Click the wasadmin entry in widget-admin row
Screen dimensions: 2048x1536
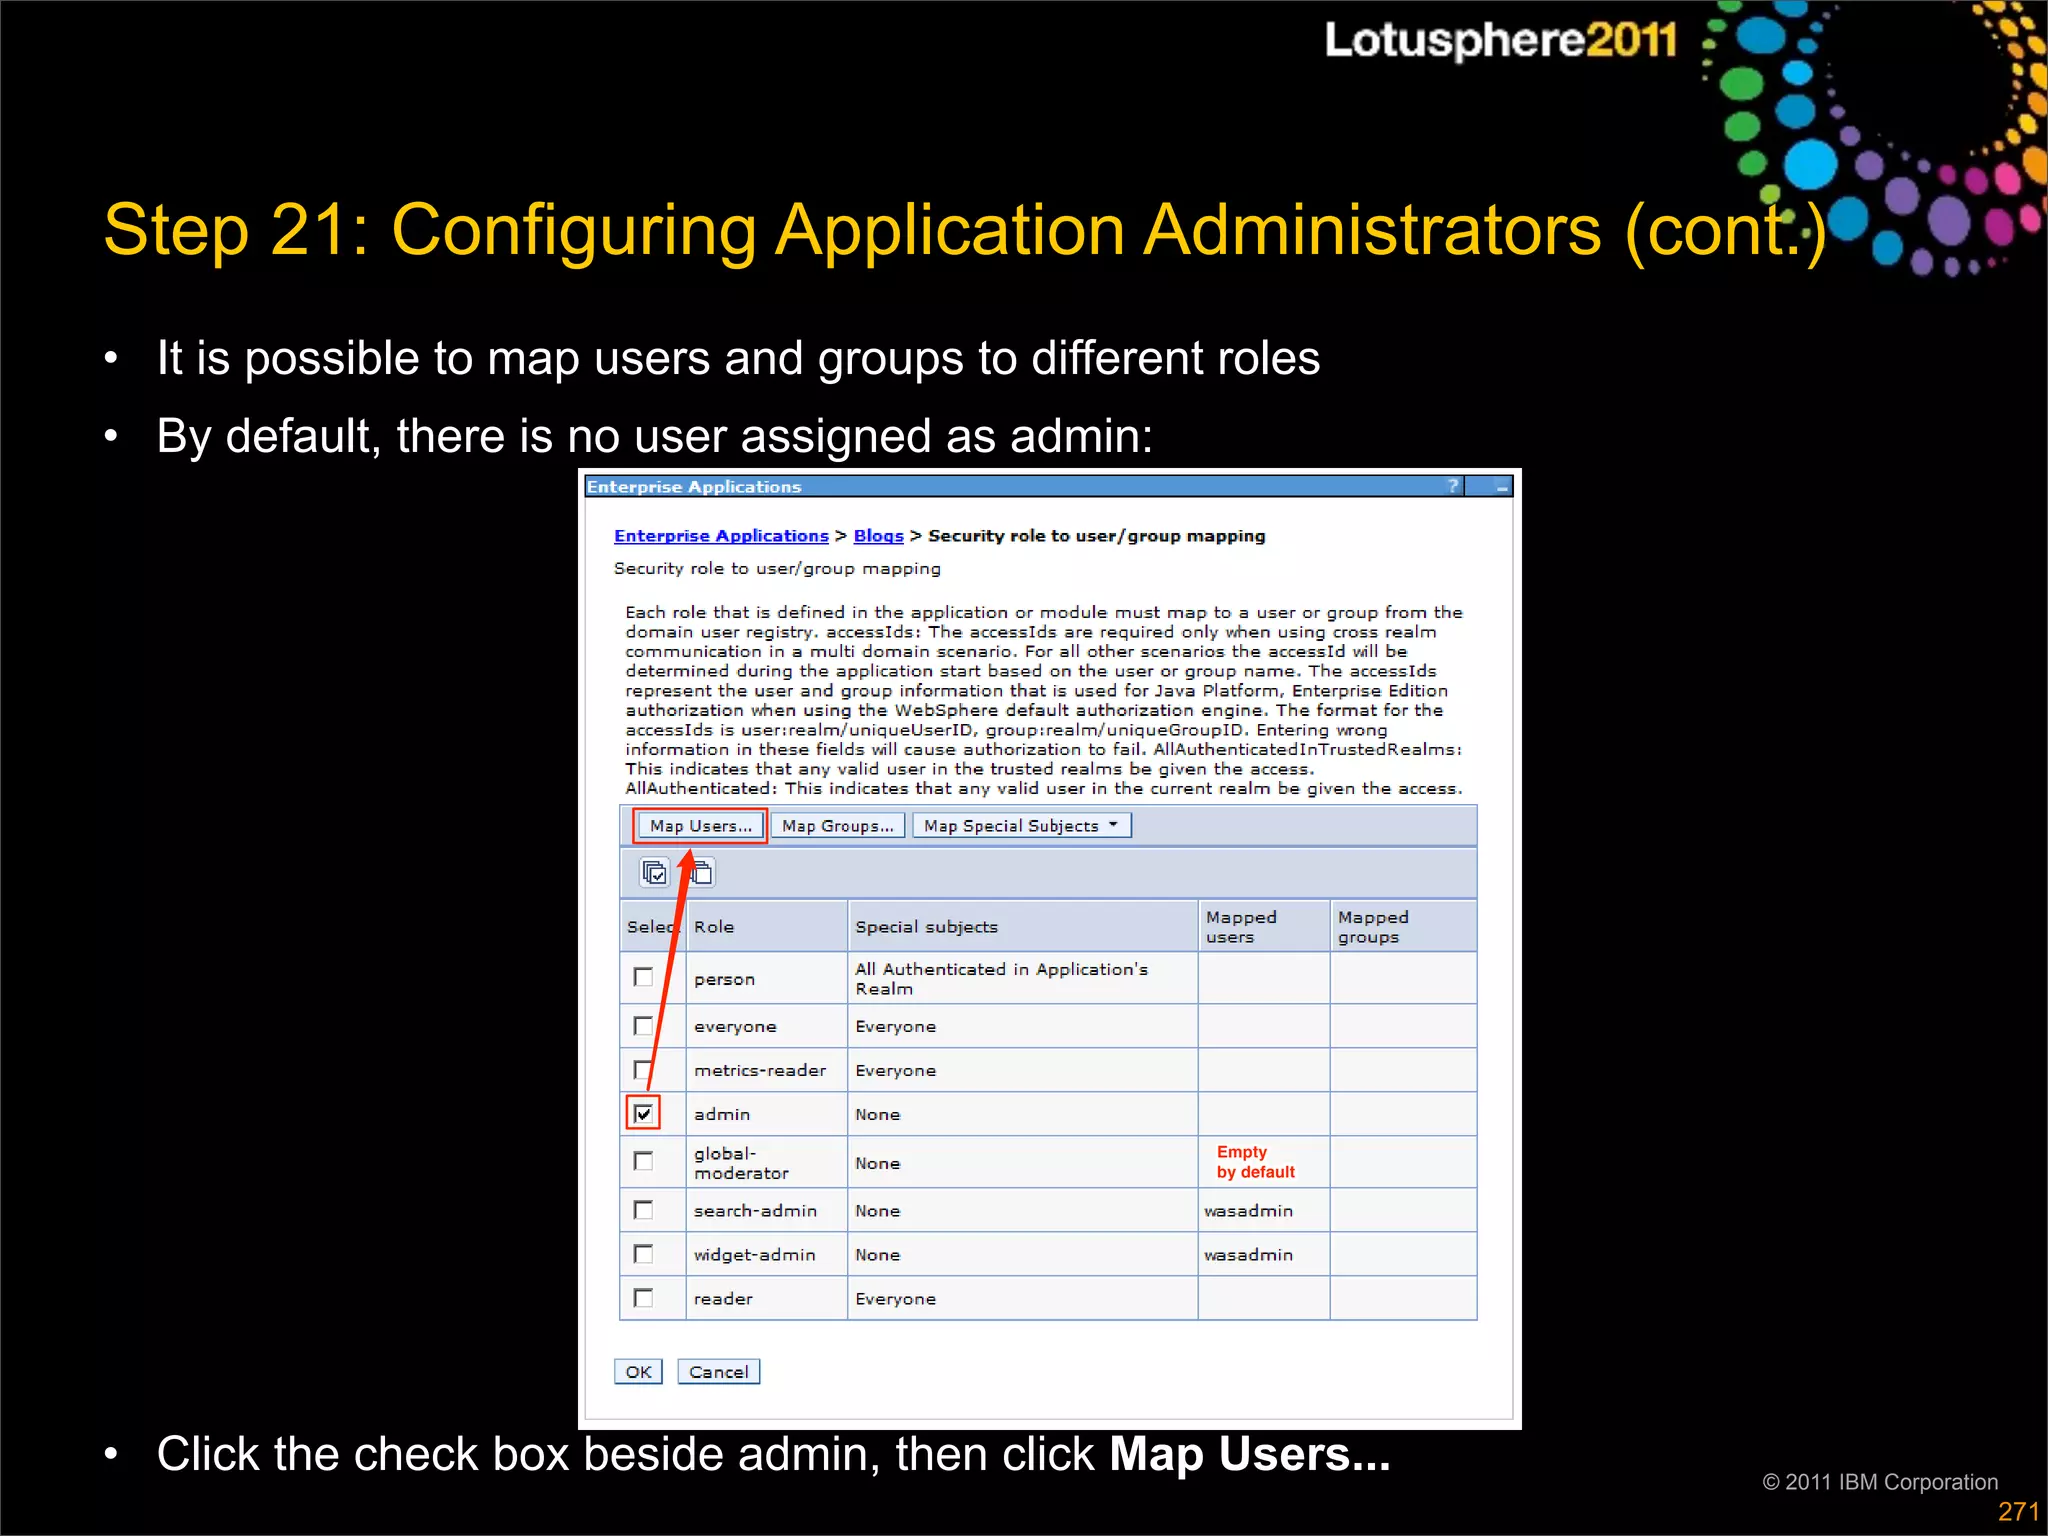pos(1248,1255)
